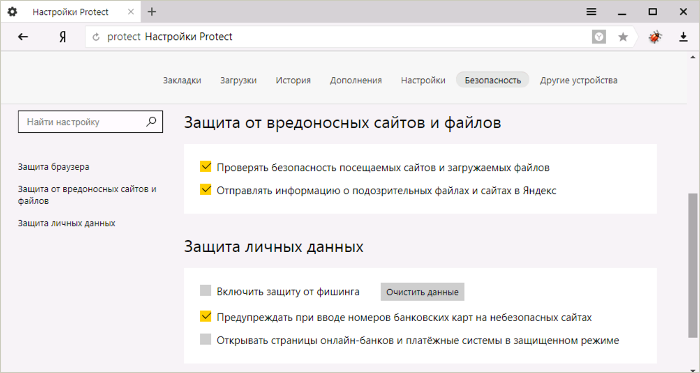Switch to the Дополнения tab

[x=356, y=80]
